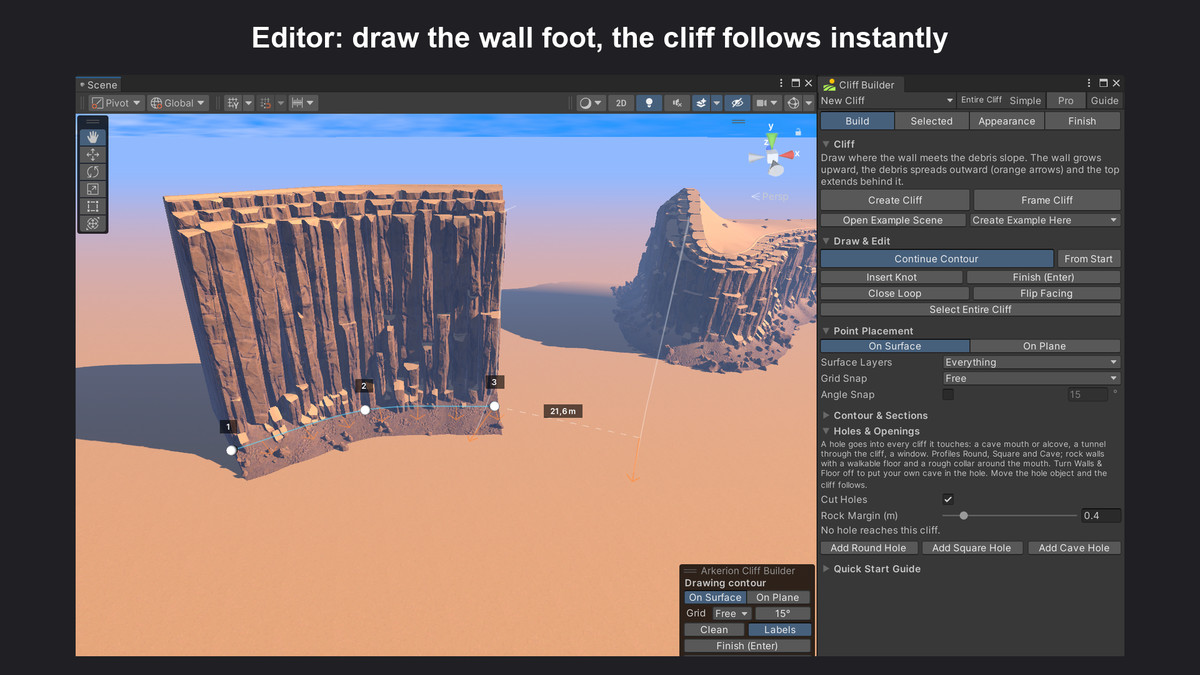The image size is (1200, 675).
Task: Collapse the Cliff section
Action: pyautogui.click(x=826, y=144)
